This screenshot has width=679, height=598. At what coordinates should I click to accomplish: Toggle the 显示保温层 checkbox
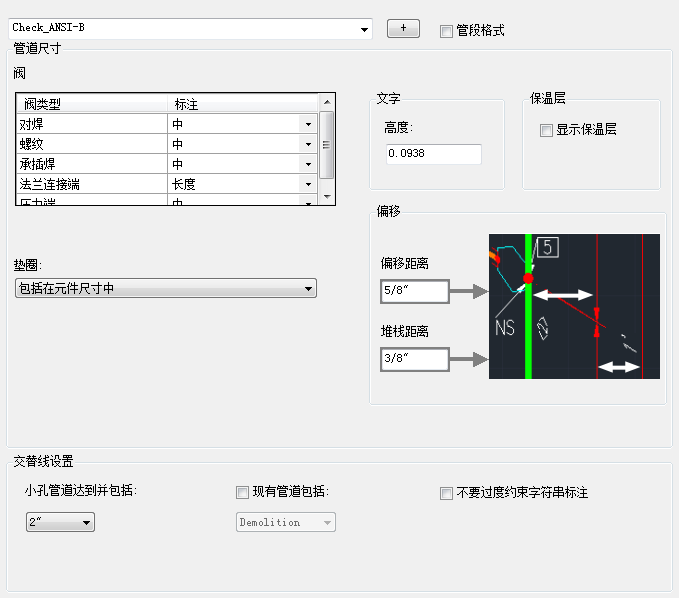(x=546, y=130)
